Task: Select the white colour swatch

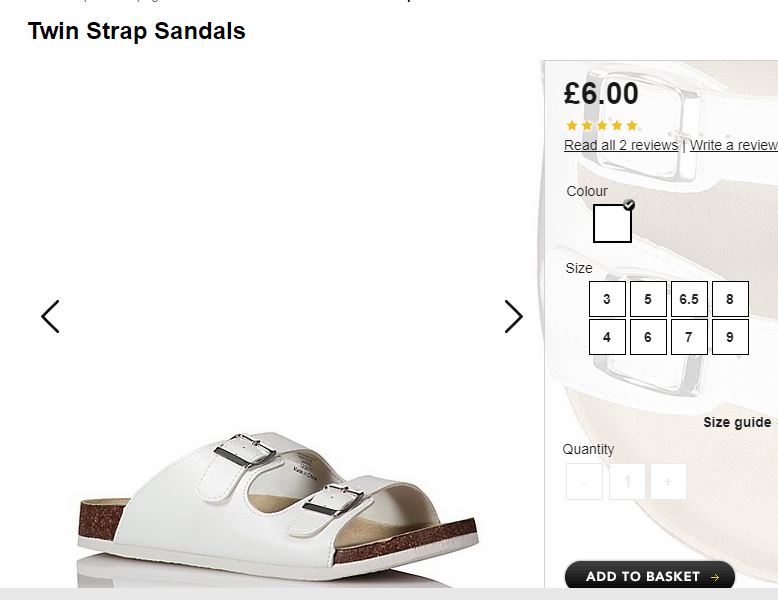Action: tap(612, 223)
